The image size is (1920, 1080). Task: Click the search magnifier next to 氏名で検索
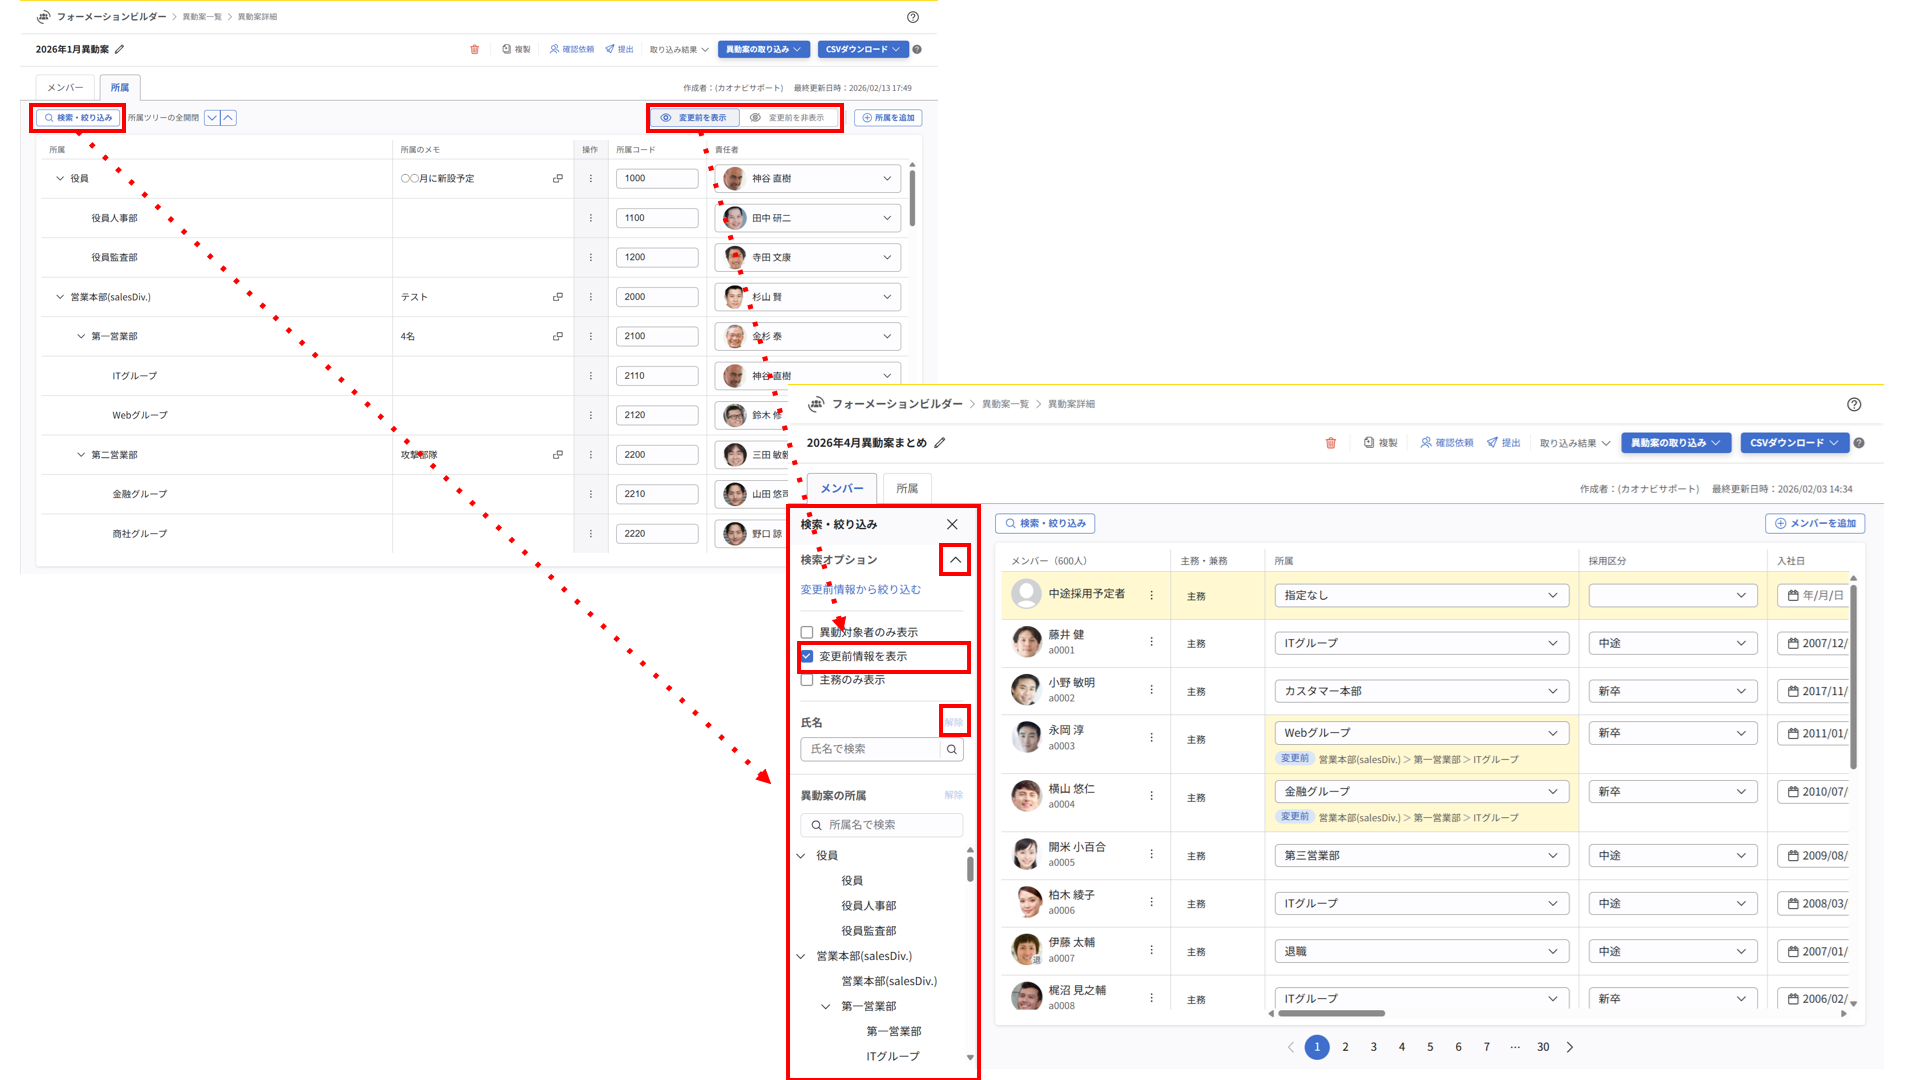[952, 749]
